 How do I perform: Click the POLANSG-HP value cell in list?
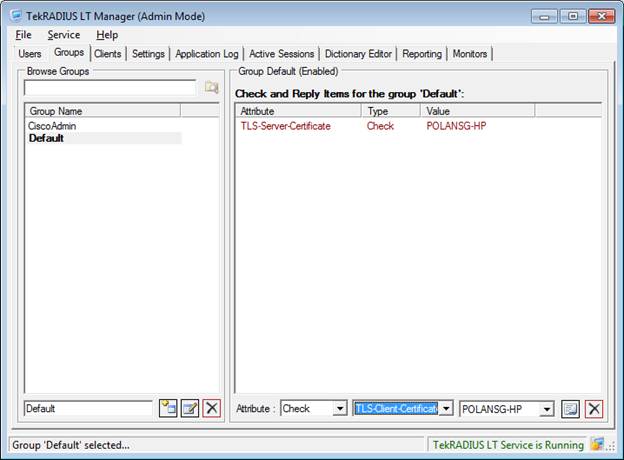tap(456, 126)
